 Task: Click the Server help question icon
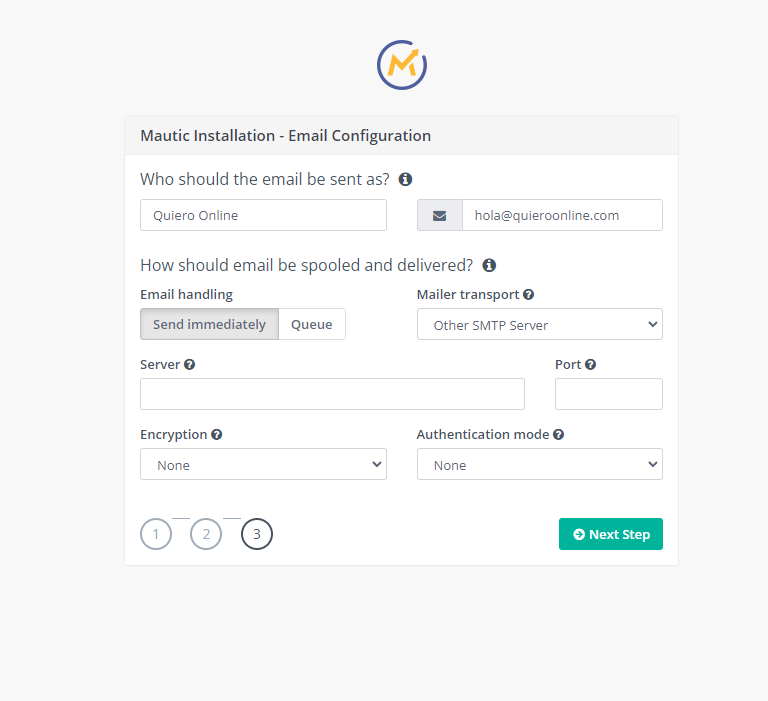(x=190, y=364)
